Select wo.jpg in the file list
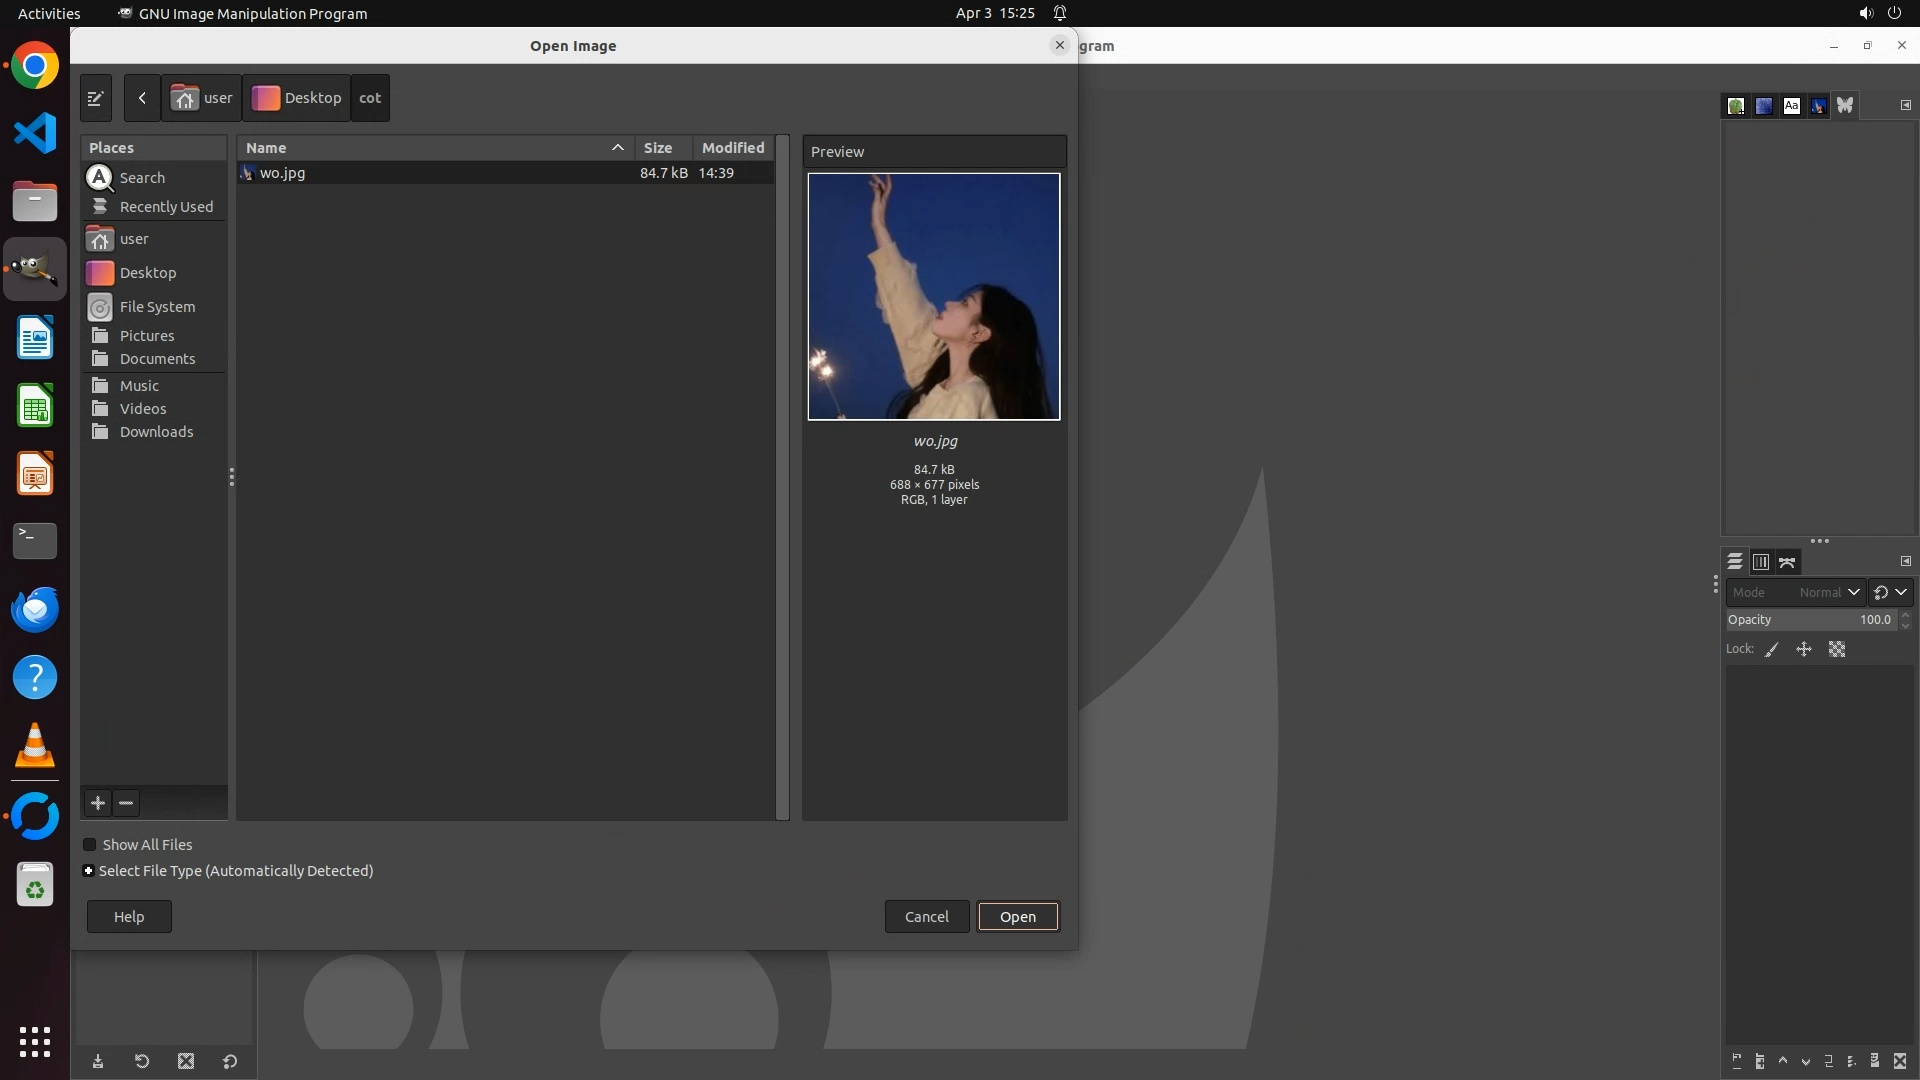The height and width of the screenshot is (1080, 1920). point(283,173)
